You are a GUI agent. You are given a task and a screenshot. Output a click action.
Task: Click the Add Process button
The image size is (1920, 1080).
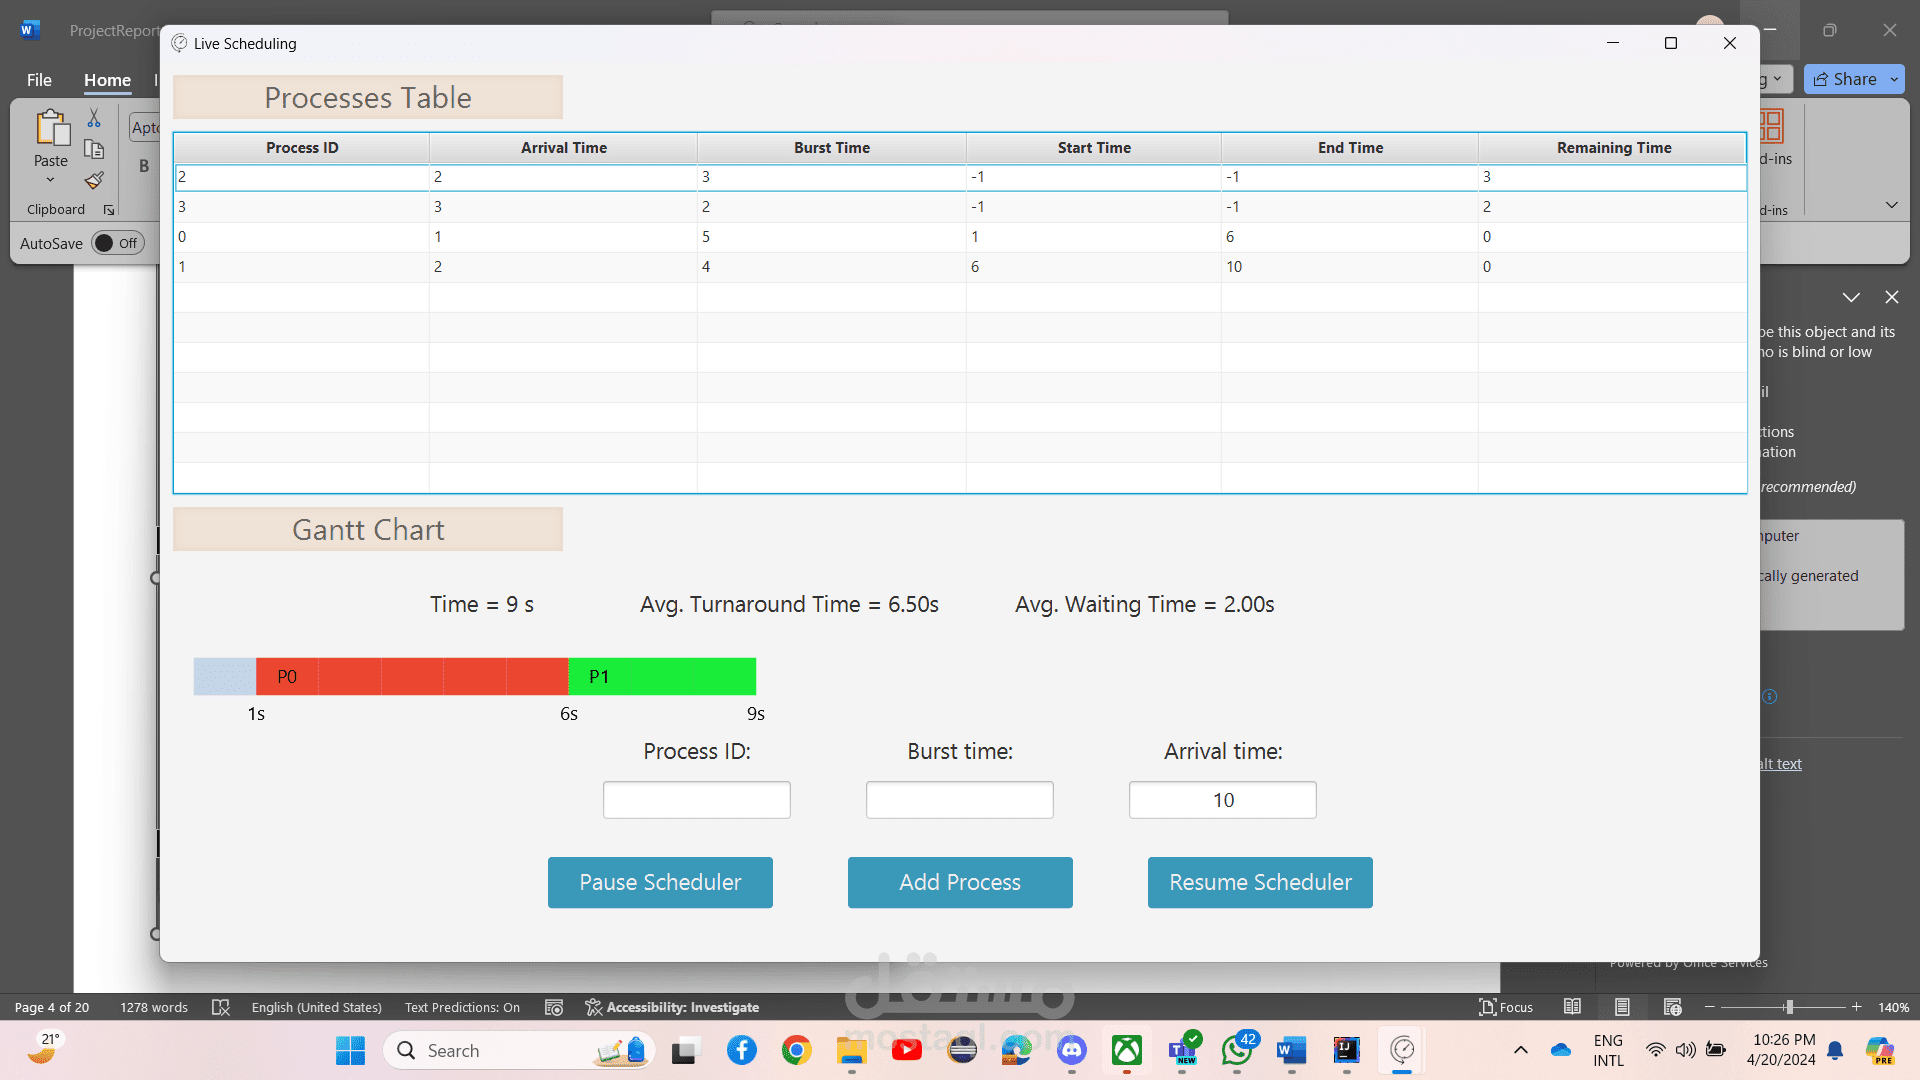[x=960, y=882]
